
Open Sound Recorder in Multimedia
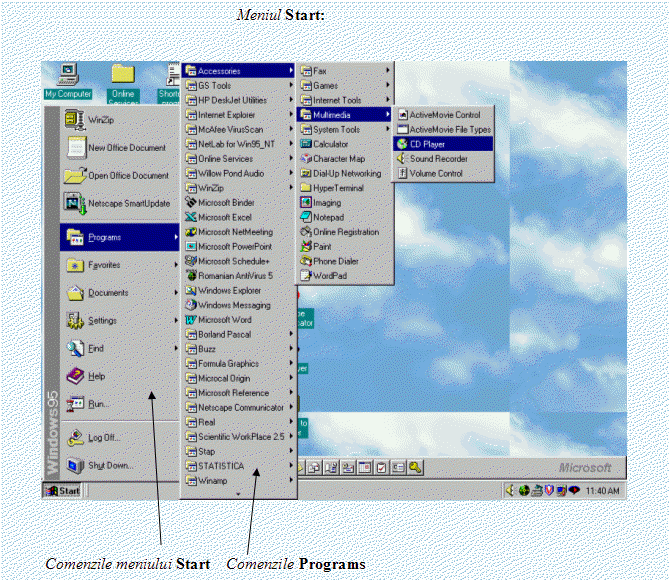[x=443, y=159]
